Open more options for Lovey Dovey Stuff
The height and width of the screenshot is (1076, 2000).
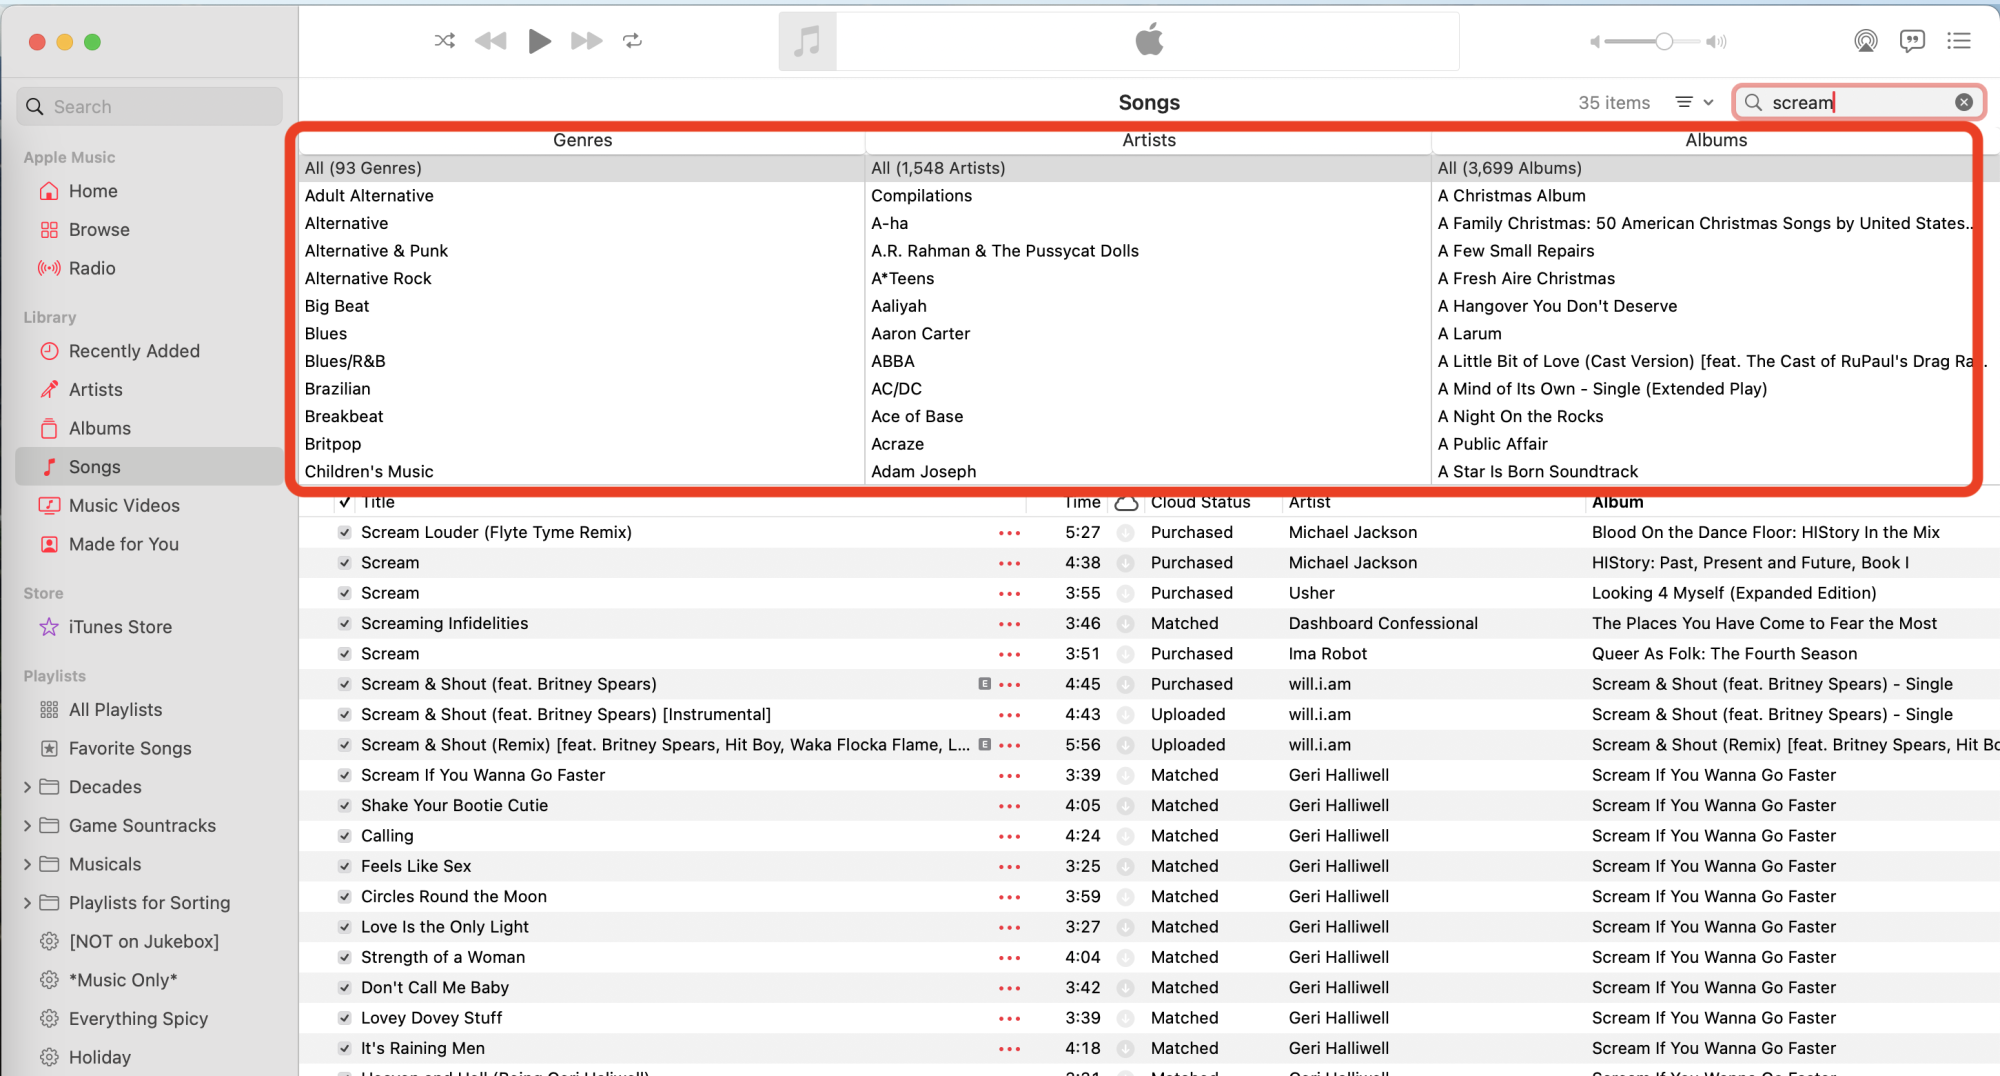click(1010, 1019)
